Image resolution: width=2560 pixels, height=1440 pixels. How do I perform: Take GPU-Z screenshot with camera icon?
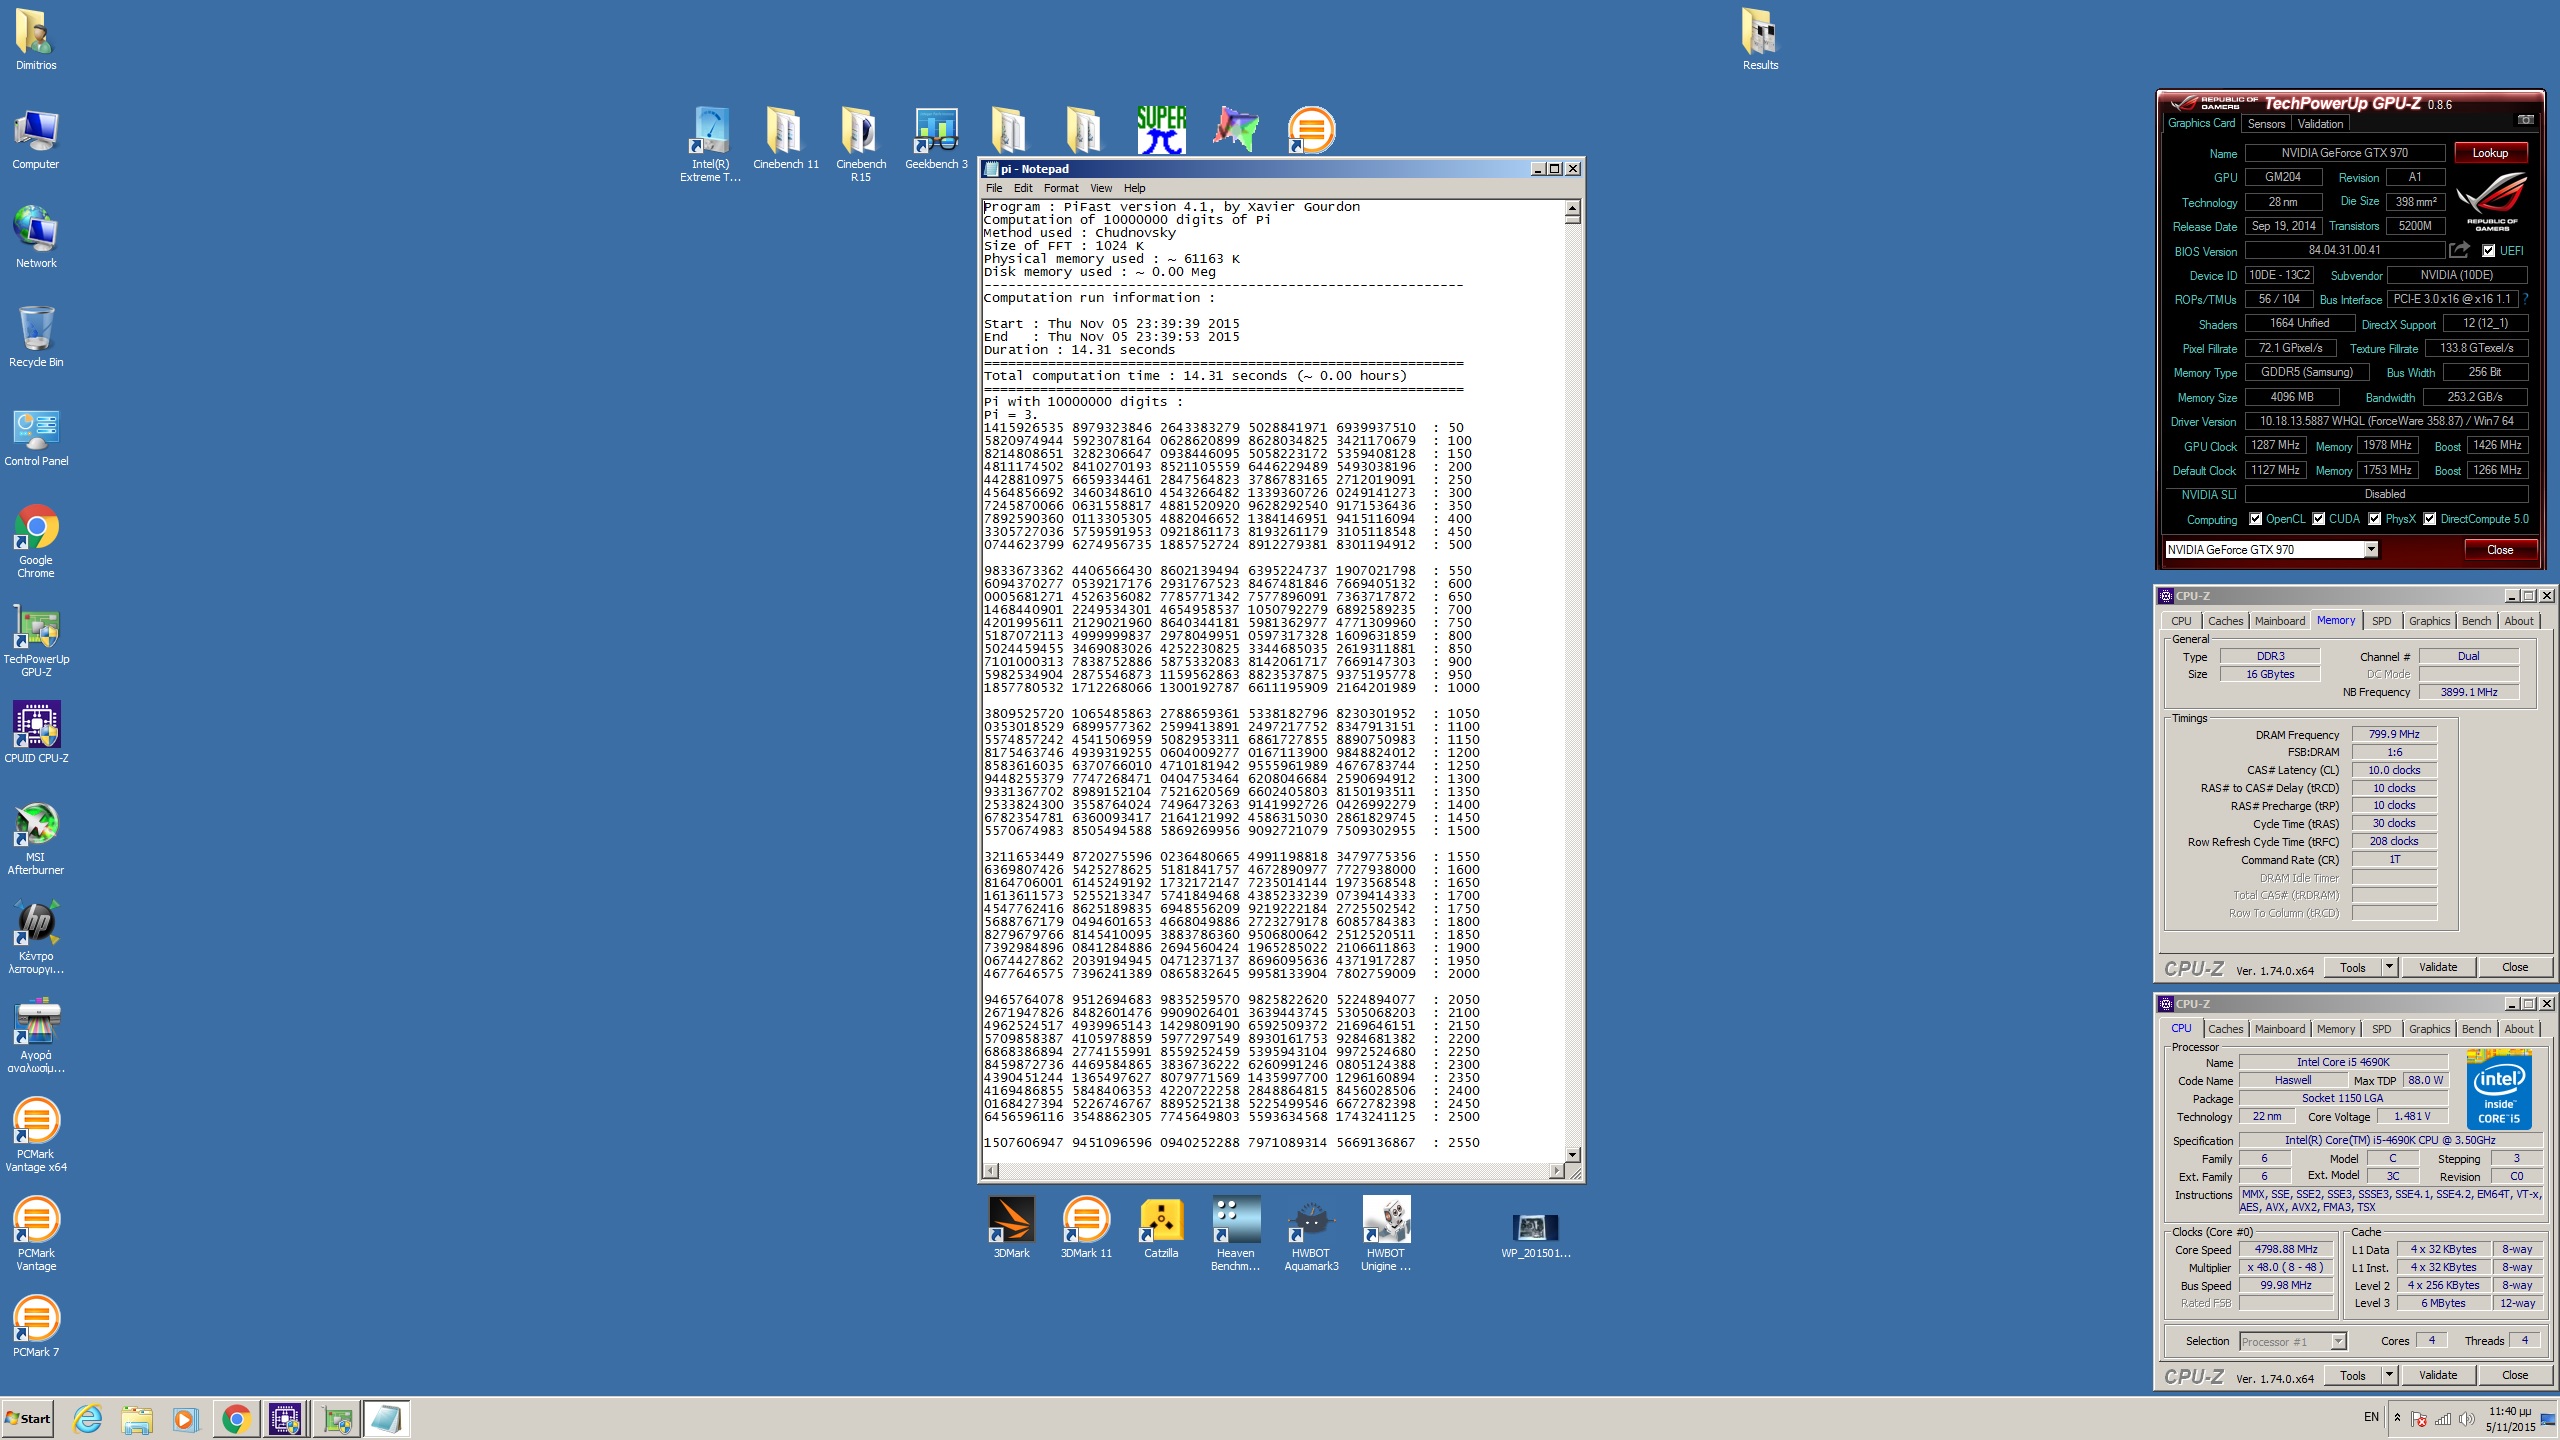2525,120
